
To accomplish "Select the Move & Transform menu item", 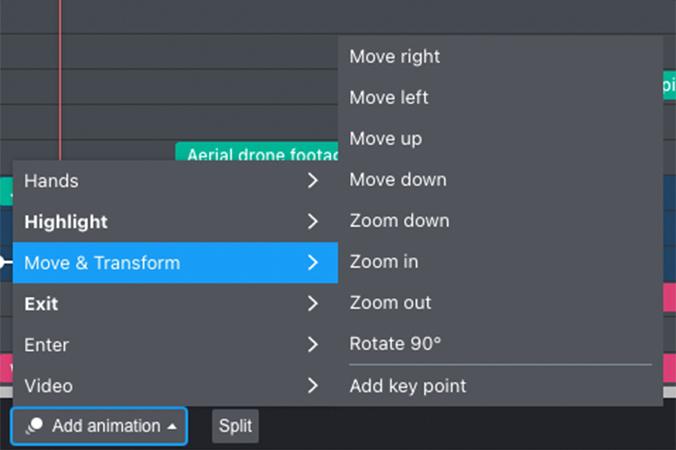I will pyautogui.click(x=175, y=262).
